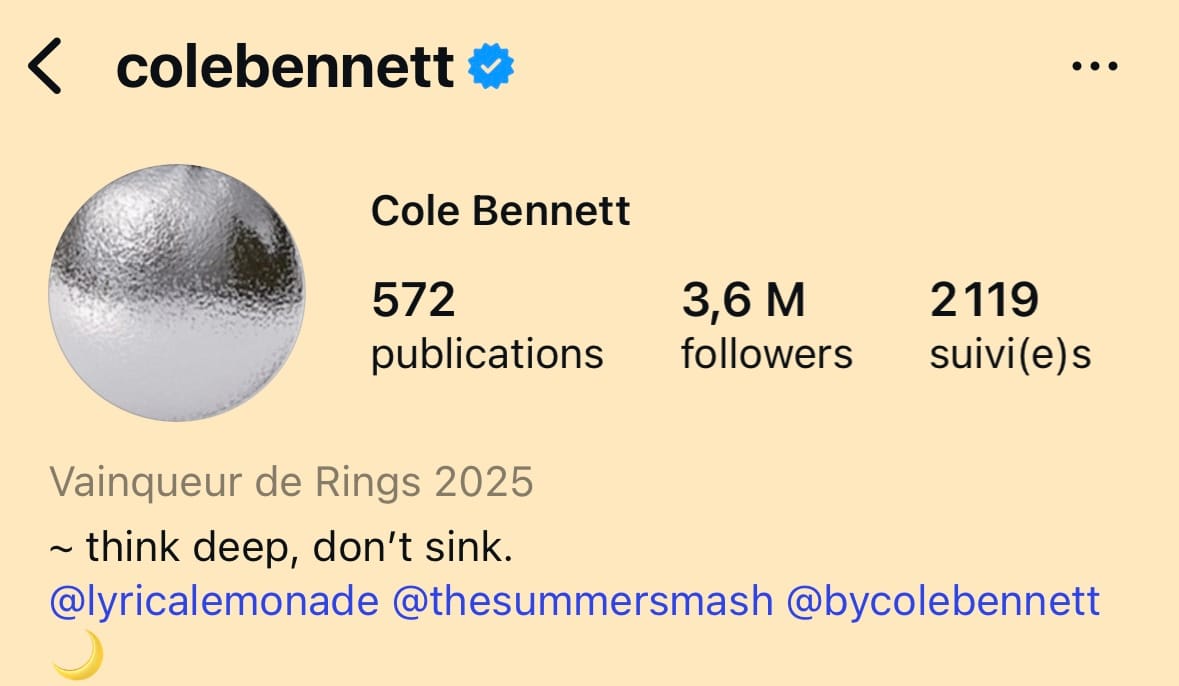Image resolution: width=1179 pixels, height=686 pixels.
Task: Click the suivi(e)s label under 2119
Action: pos(1010,352)
